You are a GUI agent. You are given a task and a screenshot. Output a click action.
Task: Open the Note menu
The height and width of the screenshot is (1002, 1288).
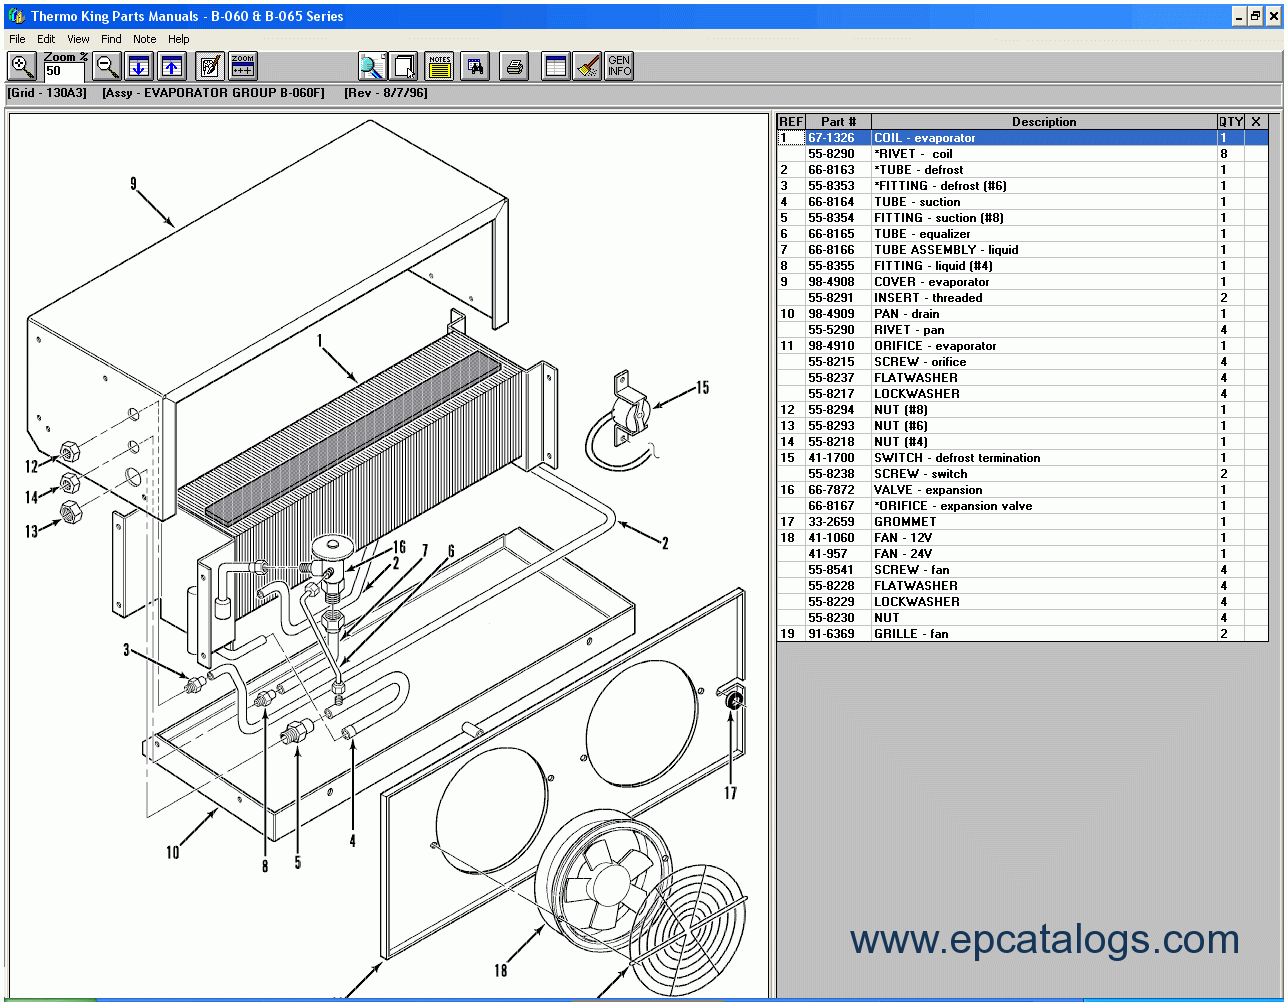tap(144, 39)
